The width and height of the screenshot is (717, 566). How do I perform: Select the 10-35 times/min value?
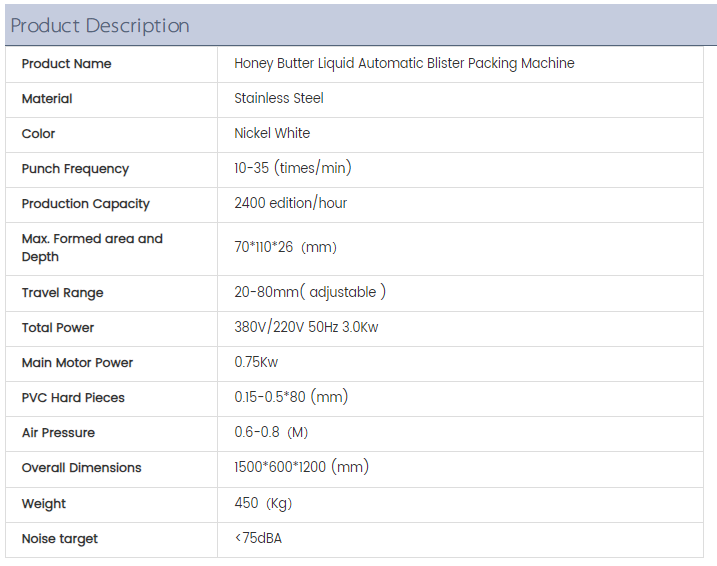tap(292, 168)
